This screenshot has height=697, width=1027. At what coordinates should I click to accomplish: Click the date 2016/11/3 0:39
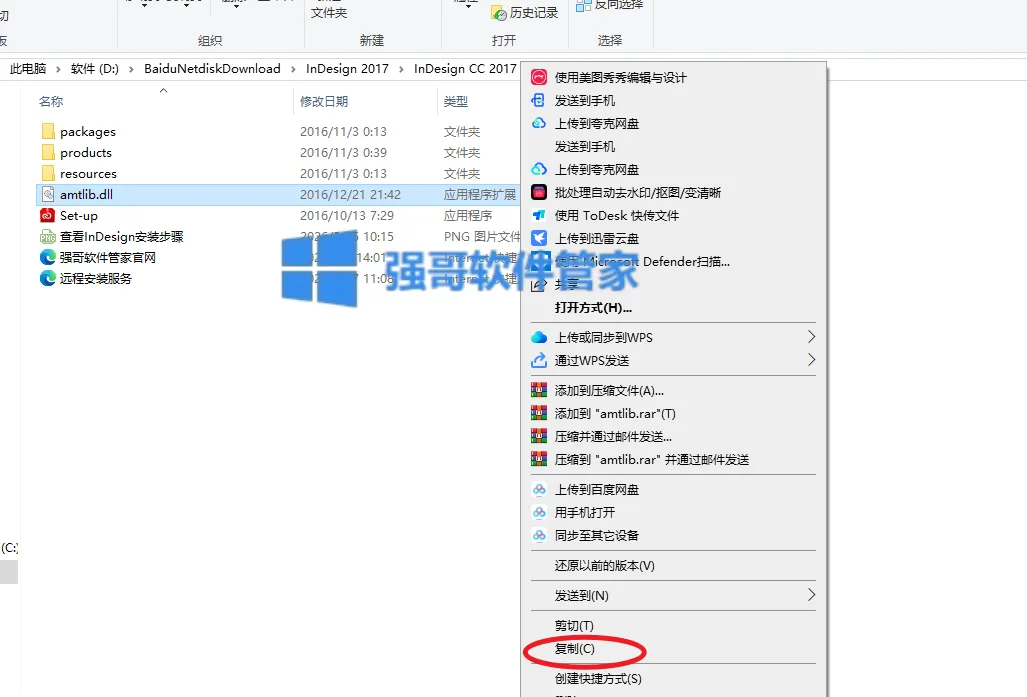point(343,153)
